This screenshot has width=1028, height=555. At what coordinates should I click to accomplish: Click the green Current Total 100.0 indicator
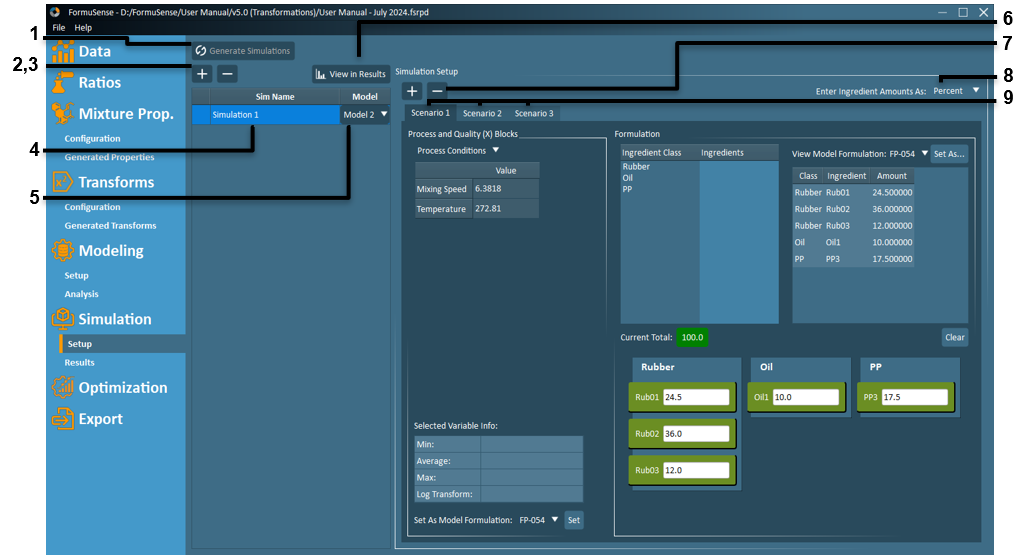click(692, 337)
